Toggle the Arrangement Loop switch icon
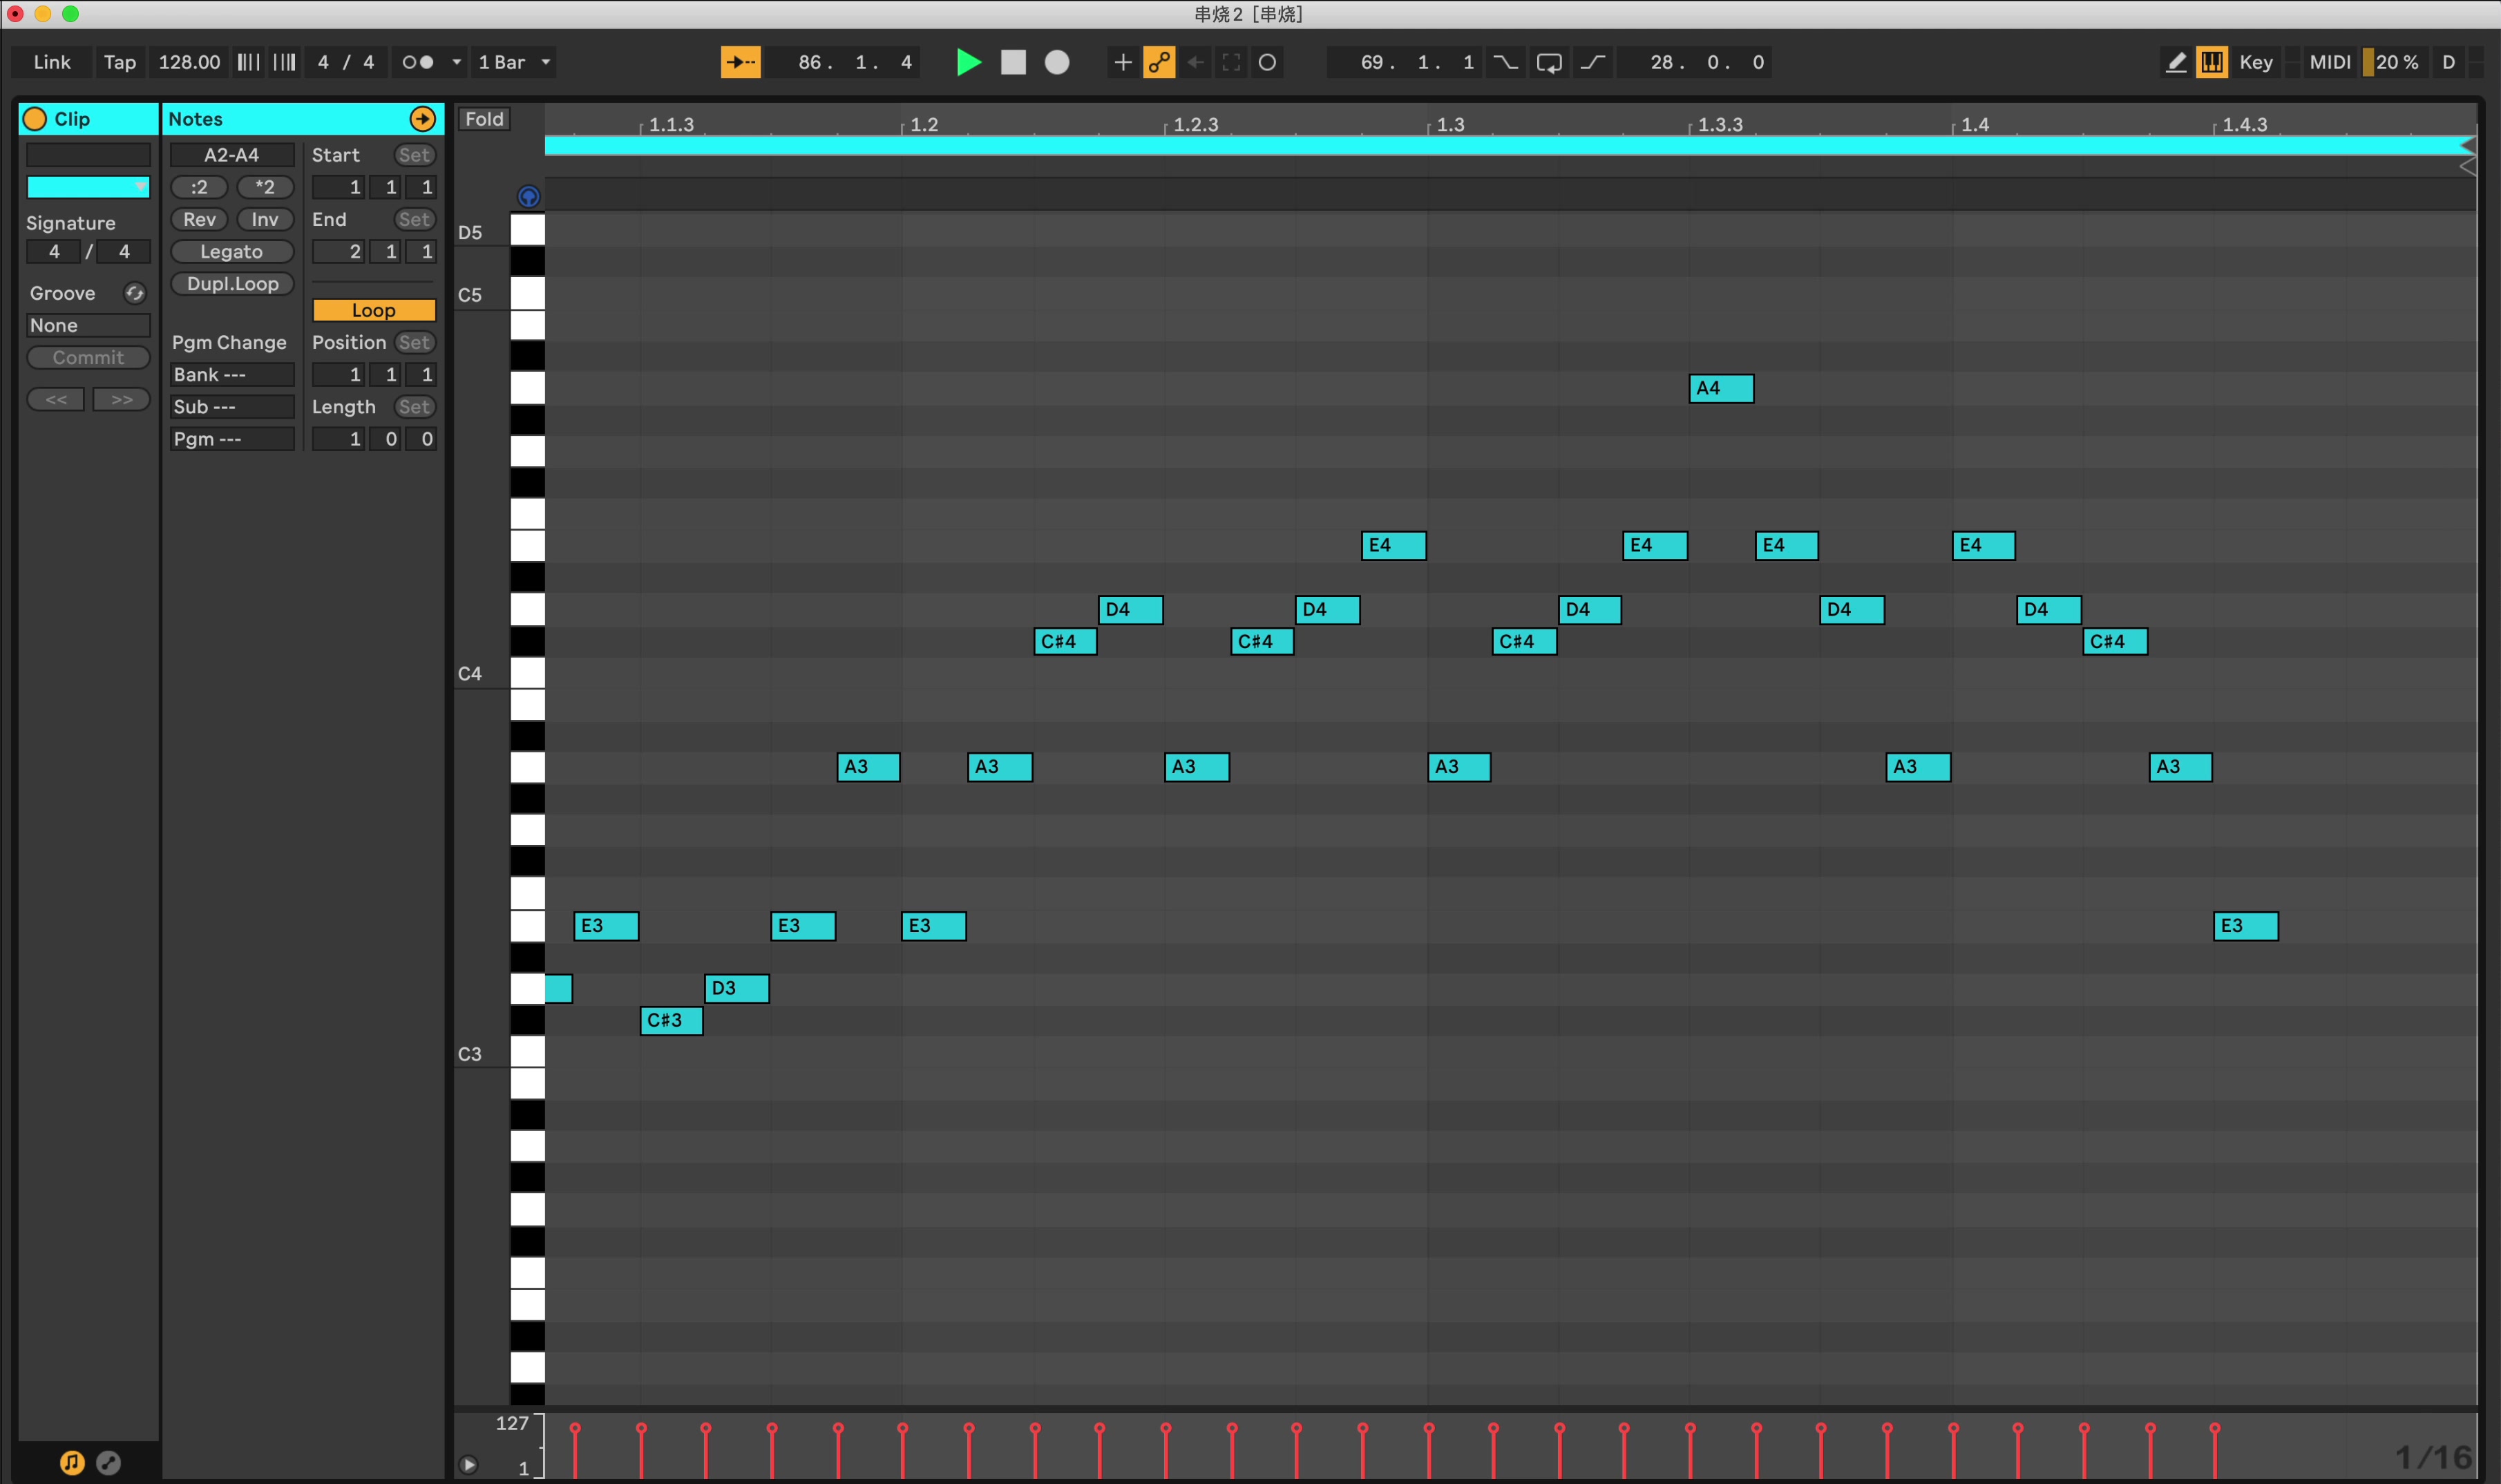The image size is (2501, 1484). click(x=1549, y=62)
